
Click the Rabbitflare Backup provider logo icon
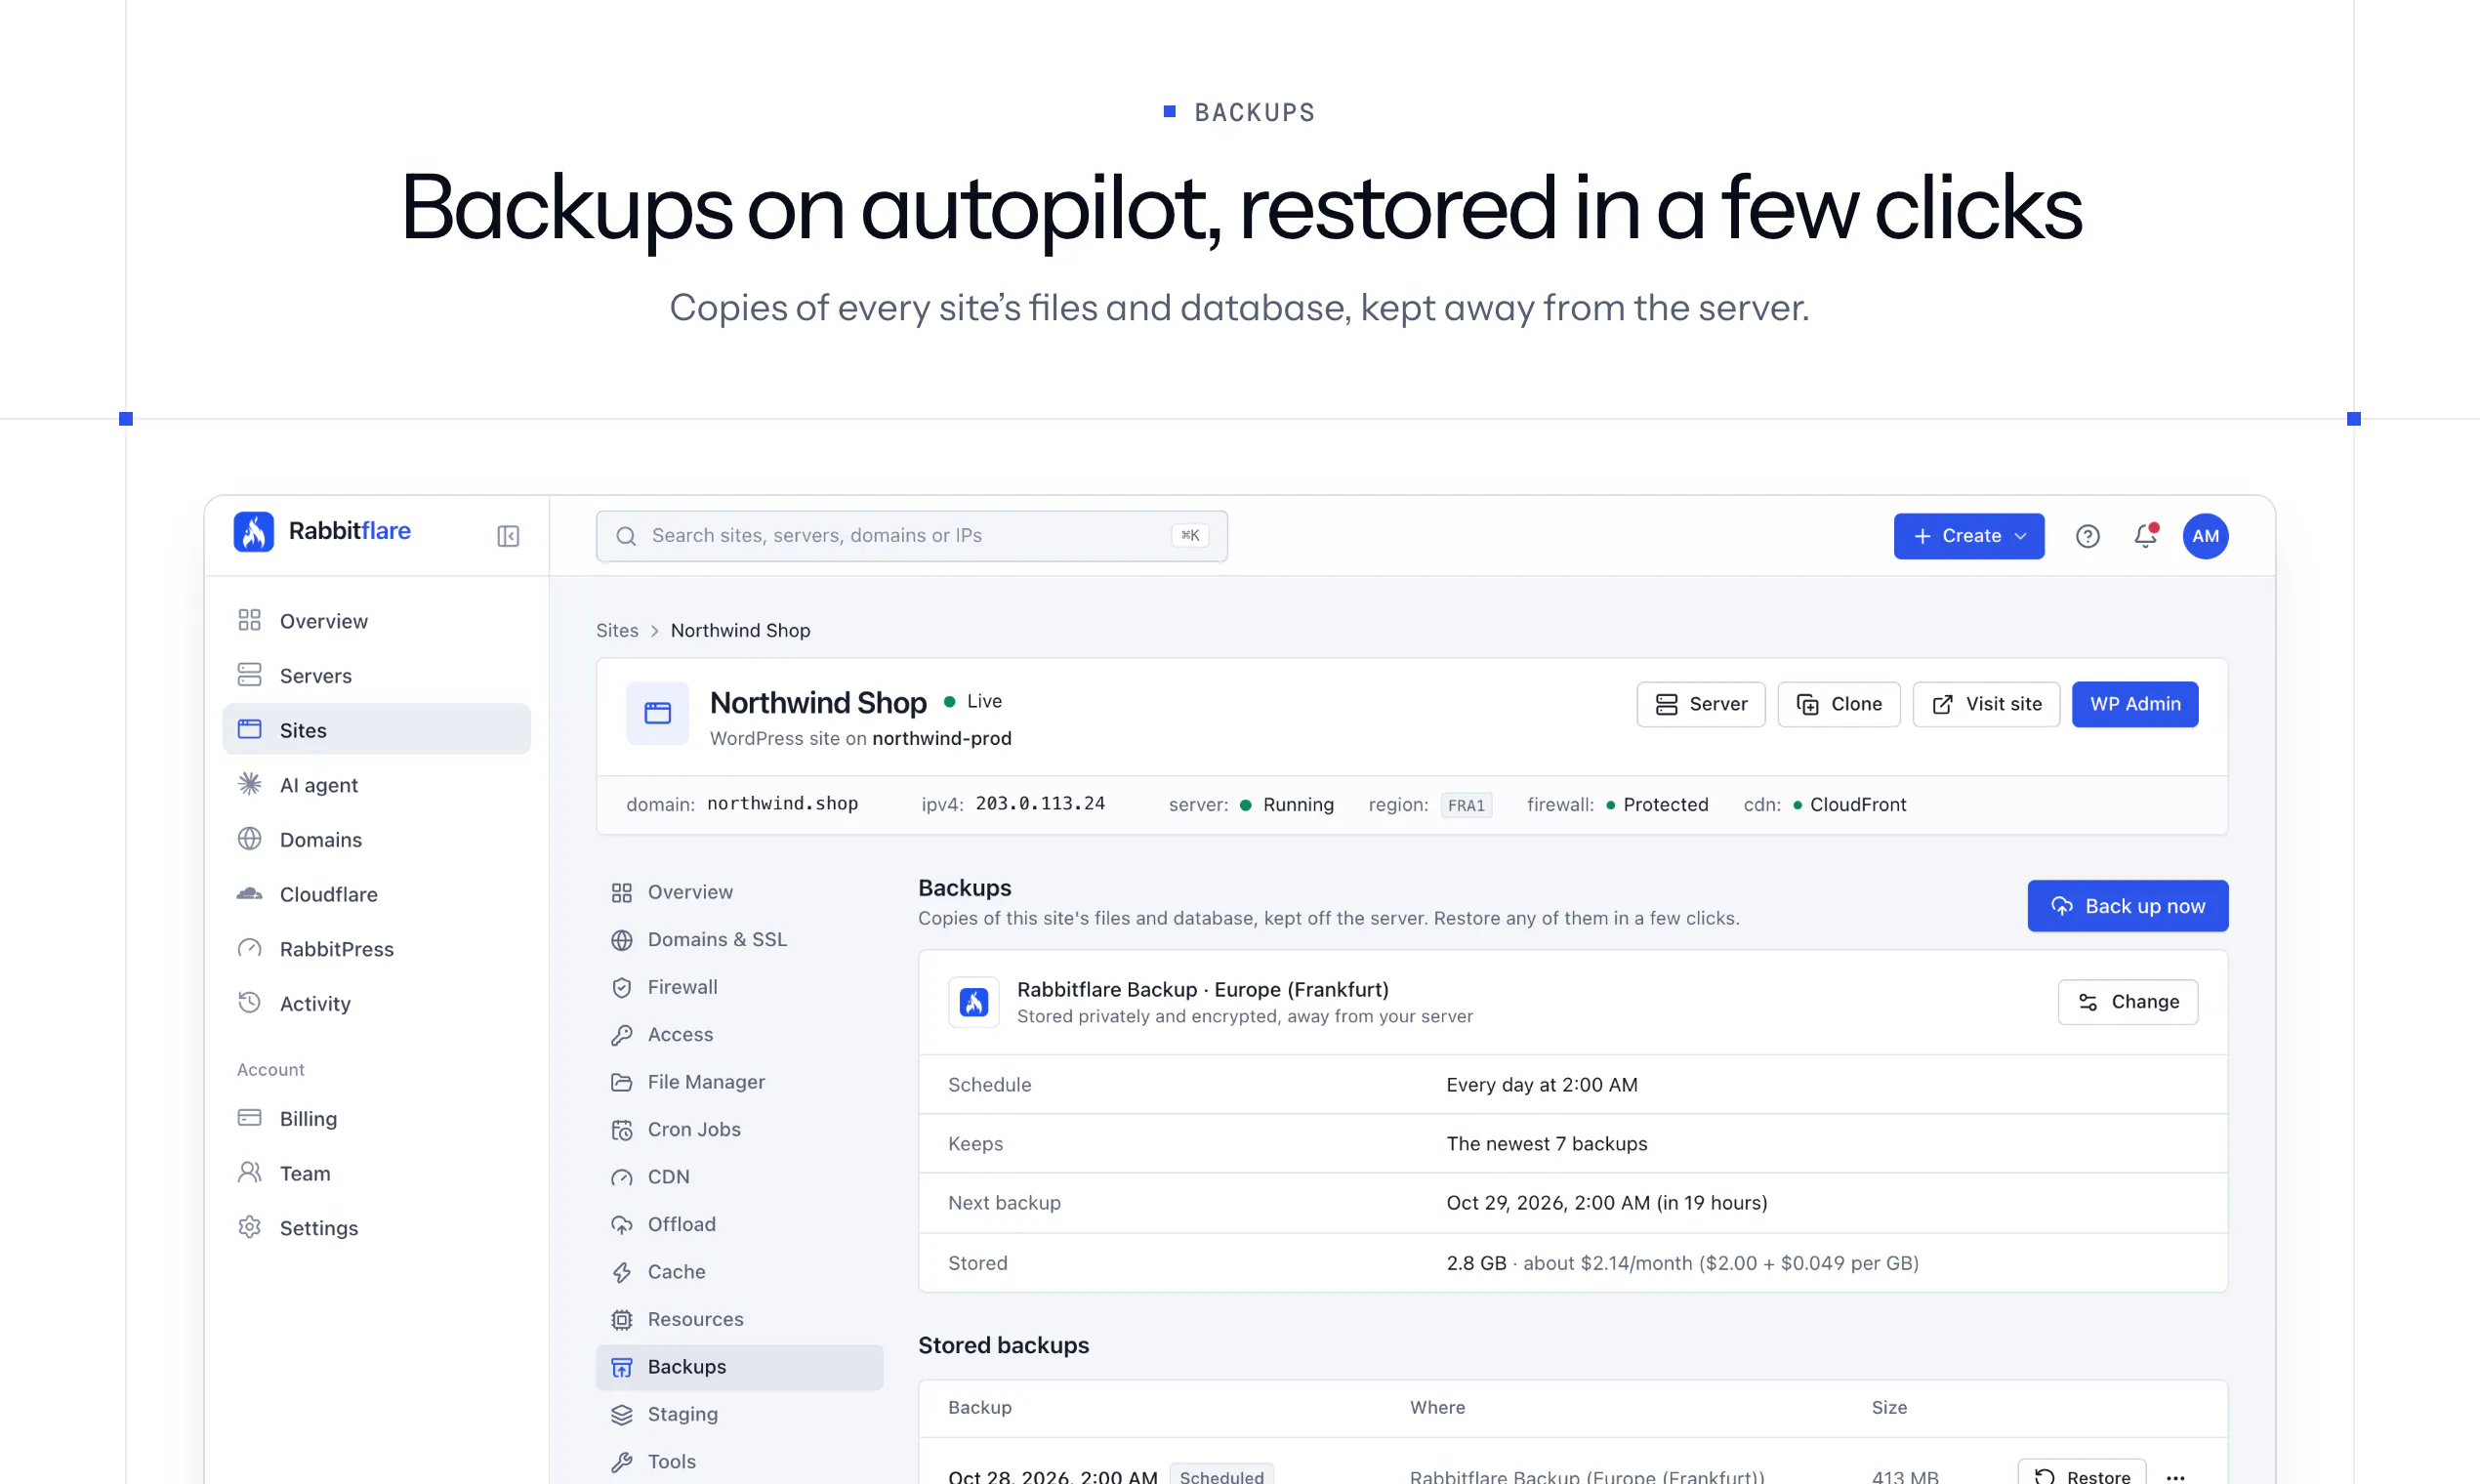click(x=973, y=1002)
